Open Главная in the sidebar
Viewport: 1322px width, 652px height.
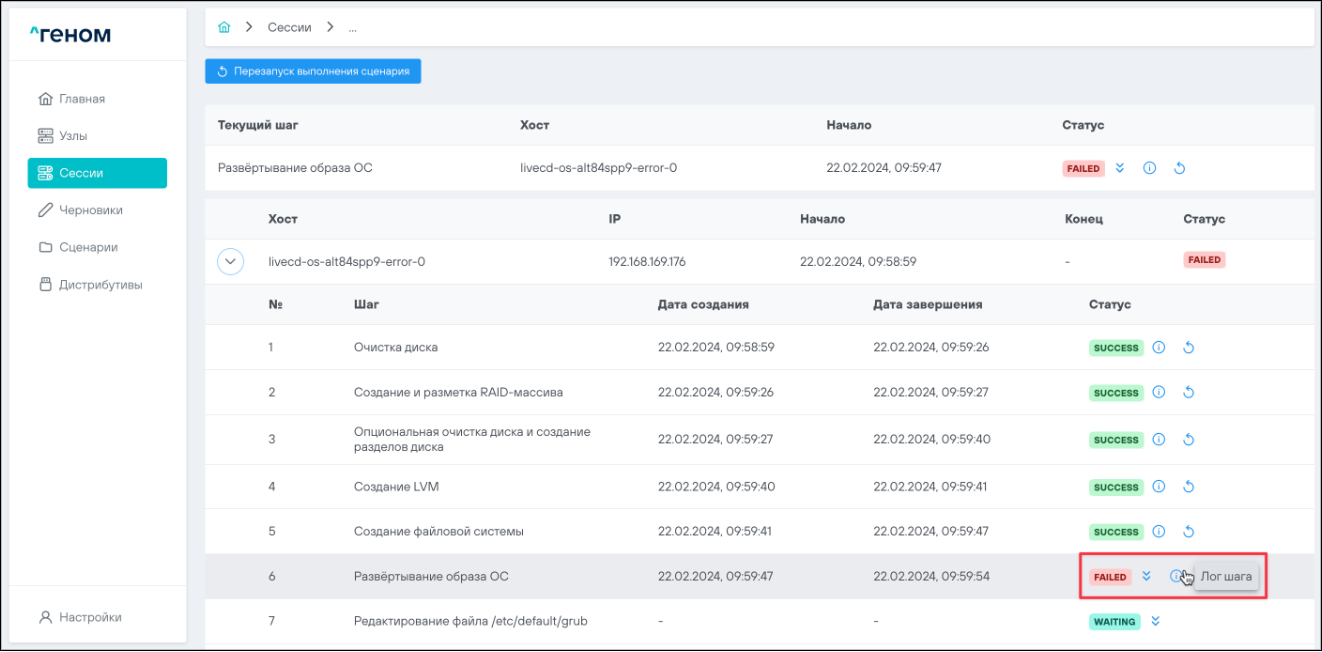(82, 99)
